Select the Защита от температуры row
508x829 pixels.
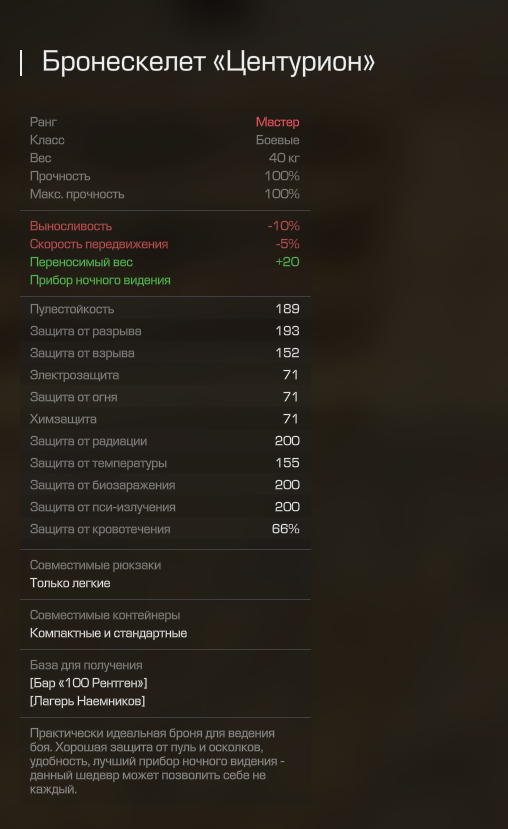point(165,463)
